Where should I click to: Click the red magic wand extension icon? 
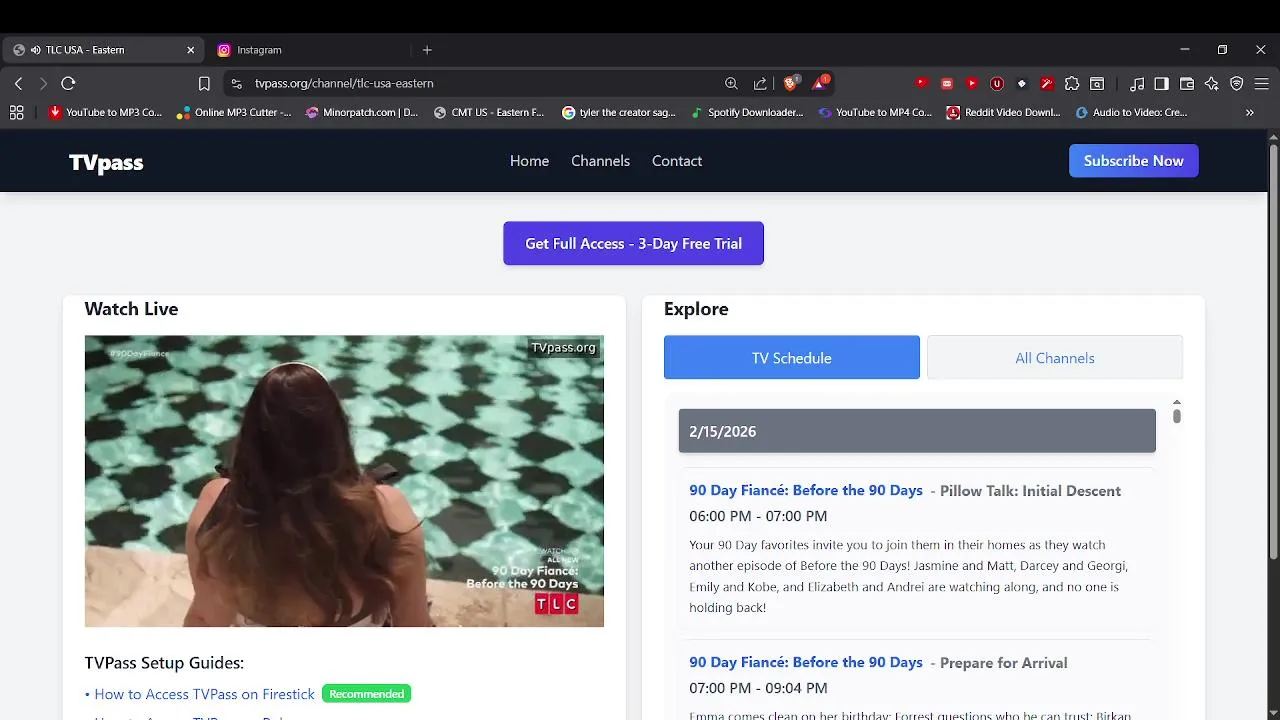coord(1047,84)
